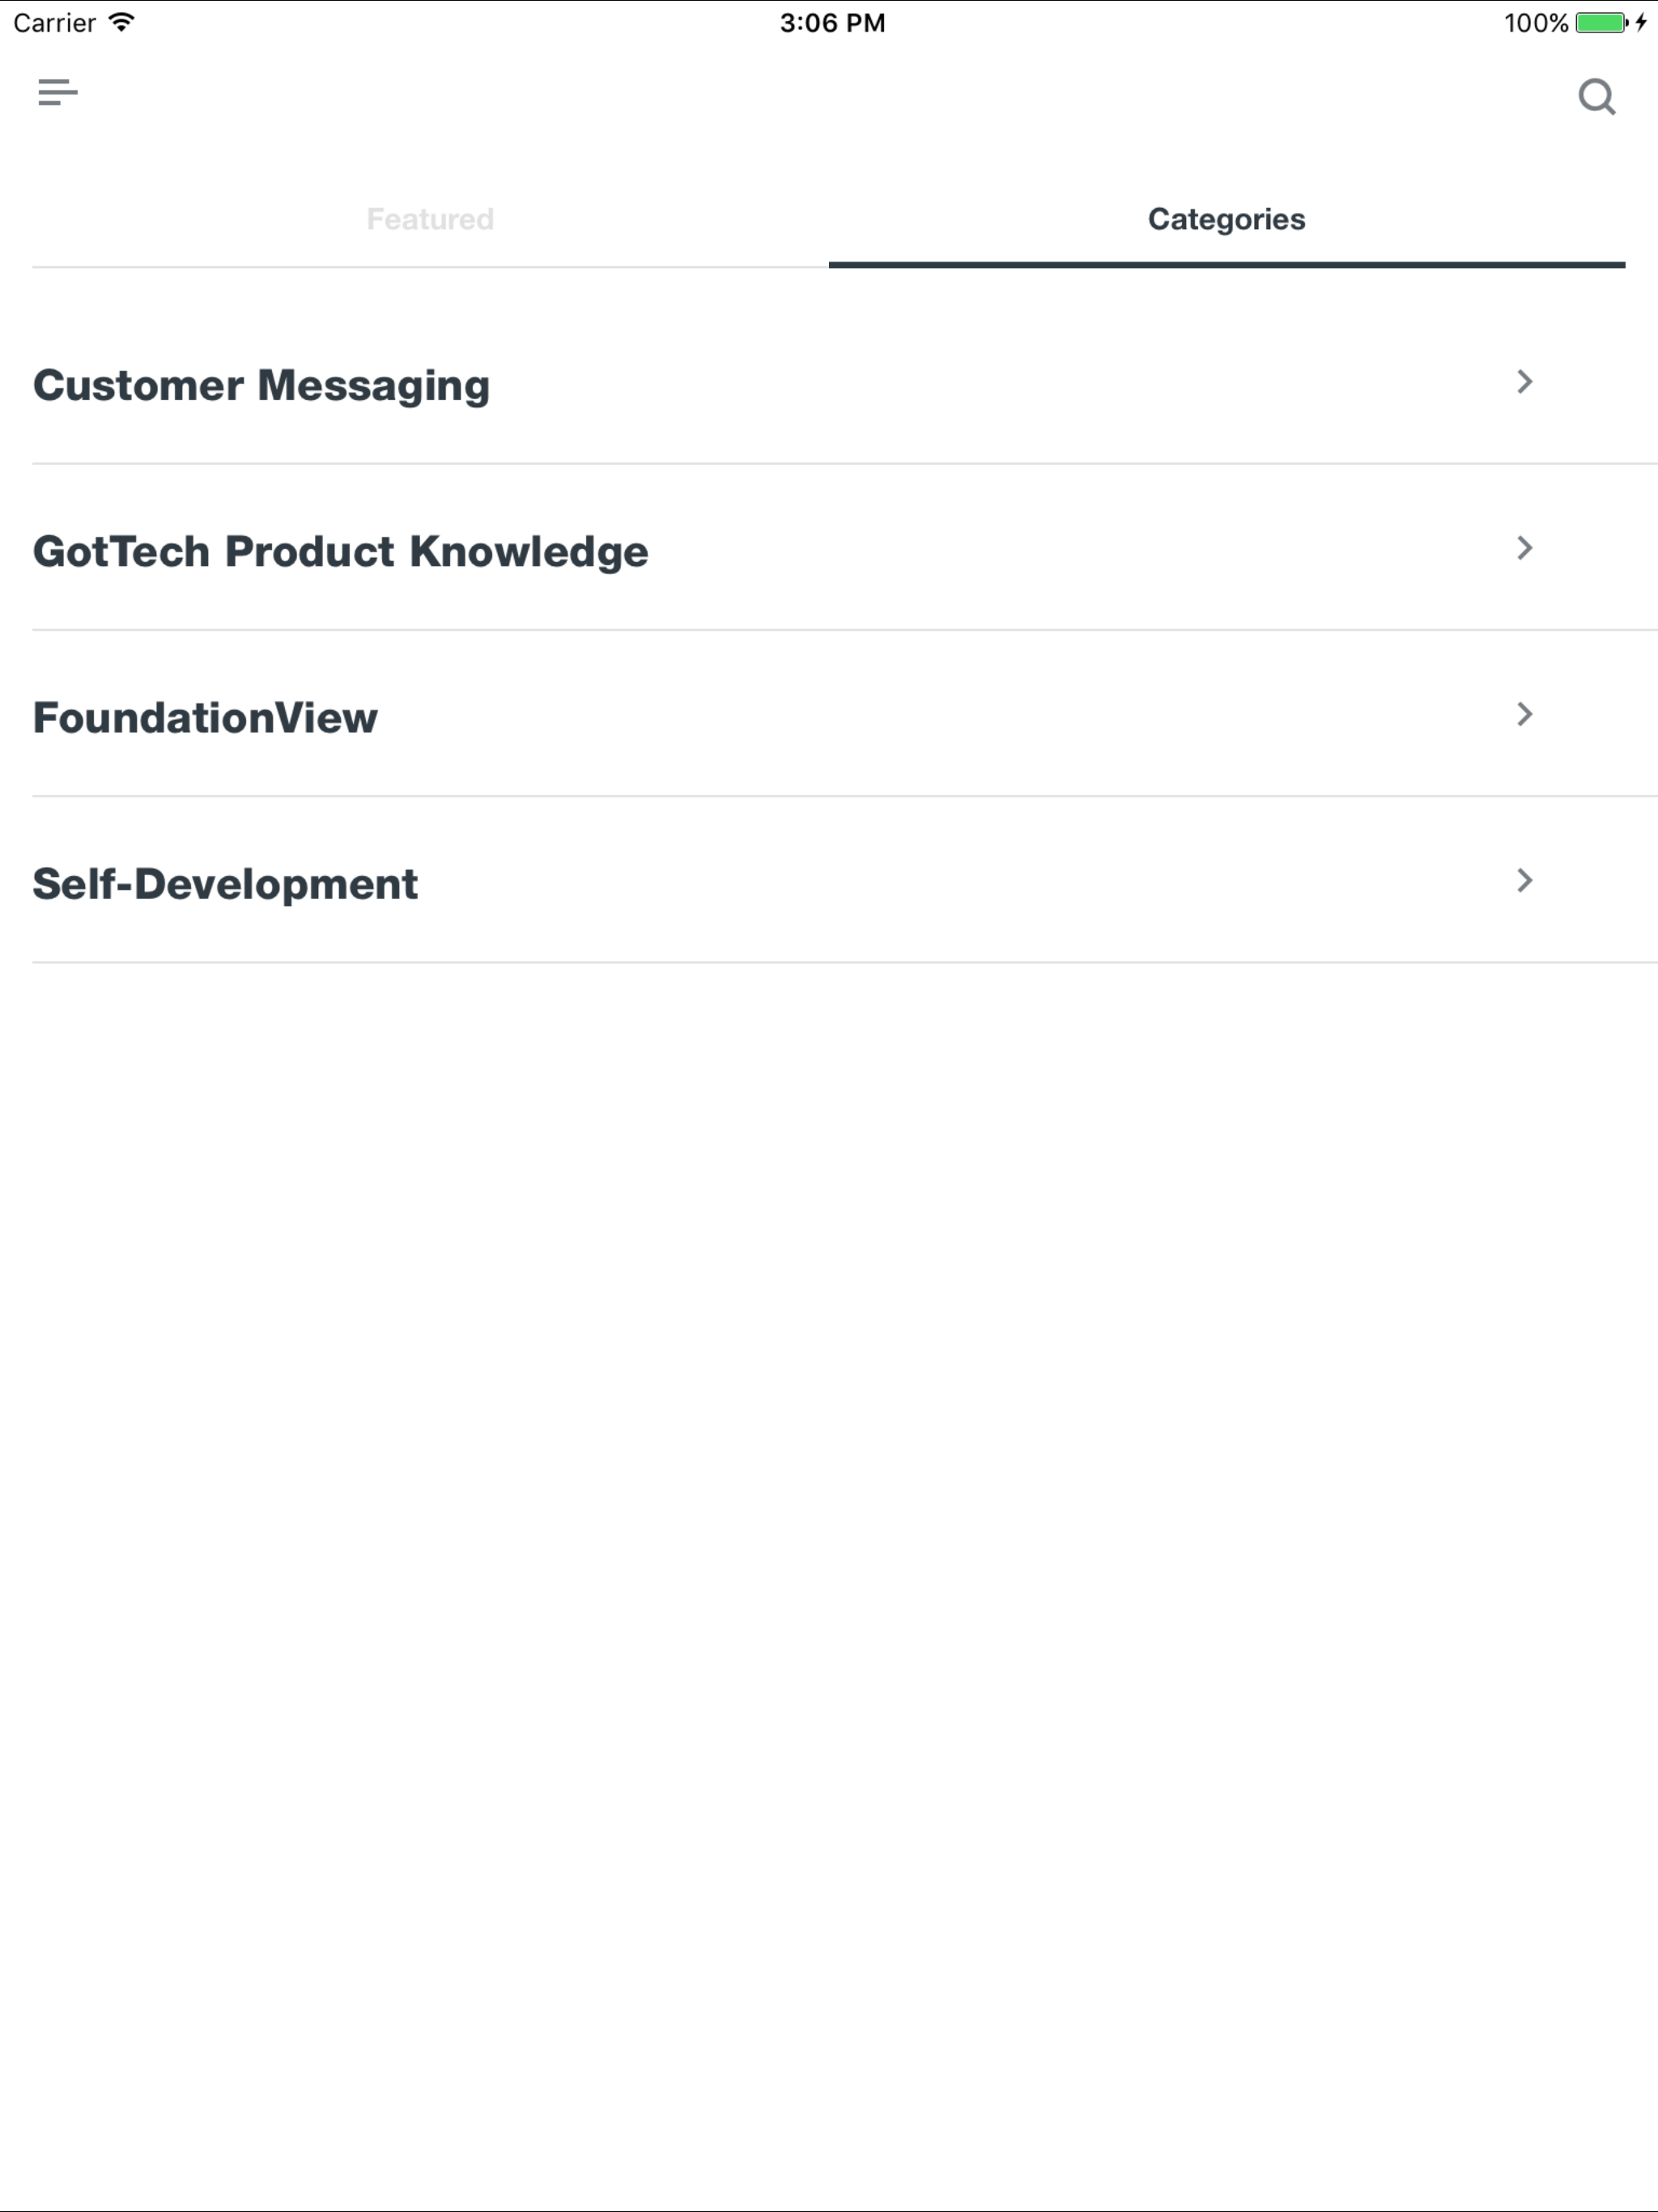The height and width of the screenshot is (2212, 1658).
Task: Select the Categories tab
Action: [x=1227, y=219]
